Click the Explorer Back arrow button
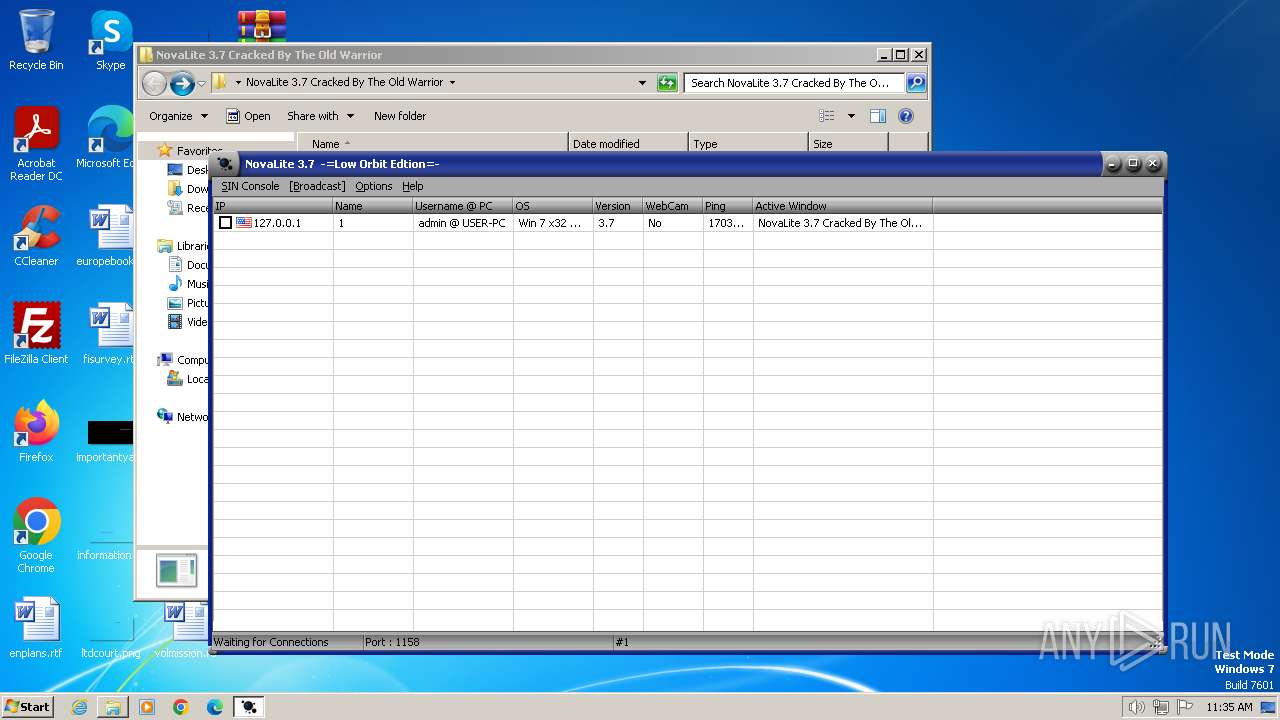This screenshot has height=720, width=1280. tap(154, 83)
